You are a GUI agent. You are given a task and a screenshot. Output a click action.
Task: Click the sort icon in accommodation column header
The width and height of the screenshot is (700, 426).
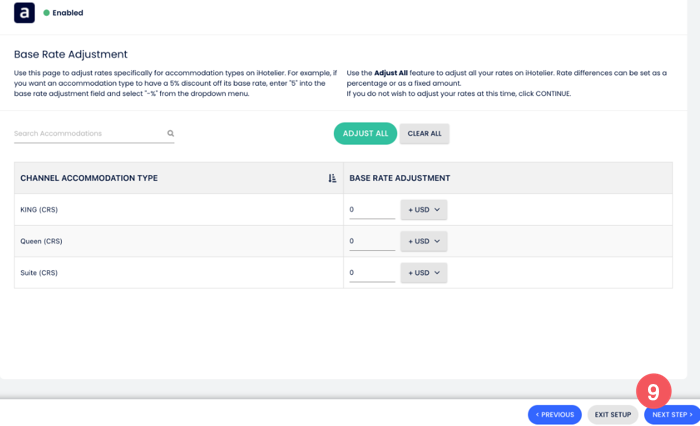[x=332, y=178]
